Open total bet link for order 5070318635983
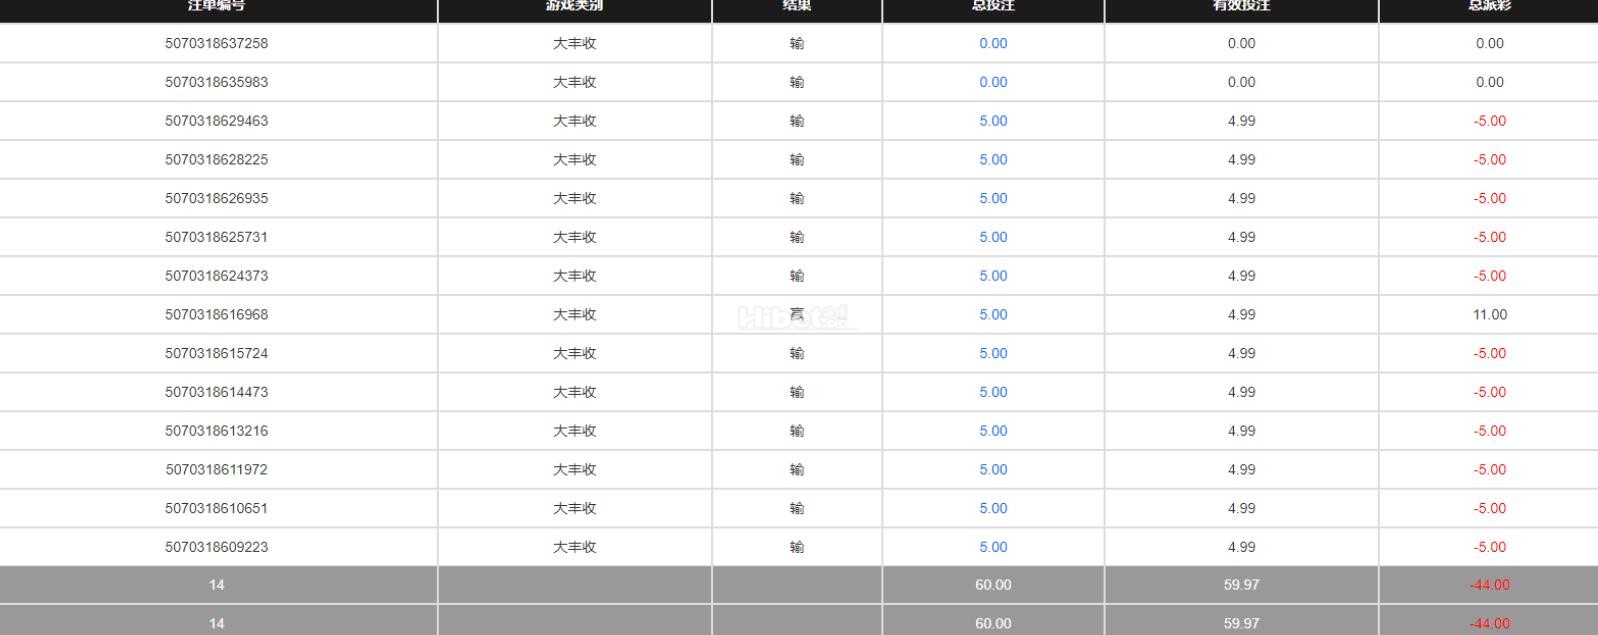Image resolution: width=1598 pixels, height=635 pixels. [992, 82]
